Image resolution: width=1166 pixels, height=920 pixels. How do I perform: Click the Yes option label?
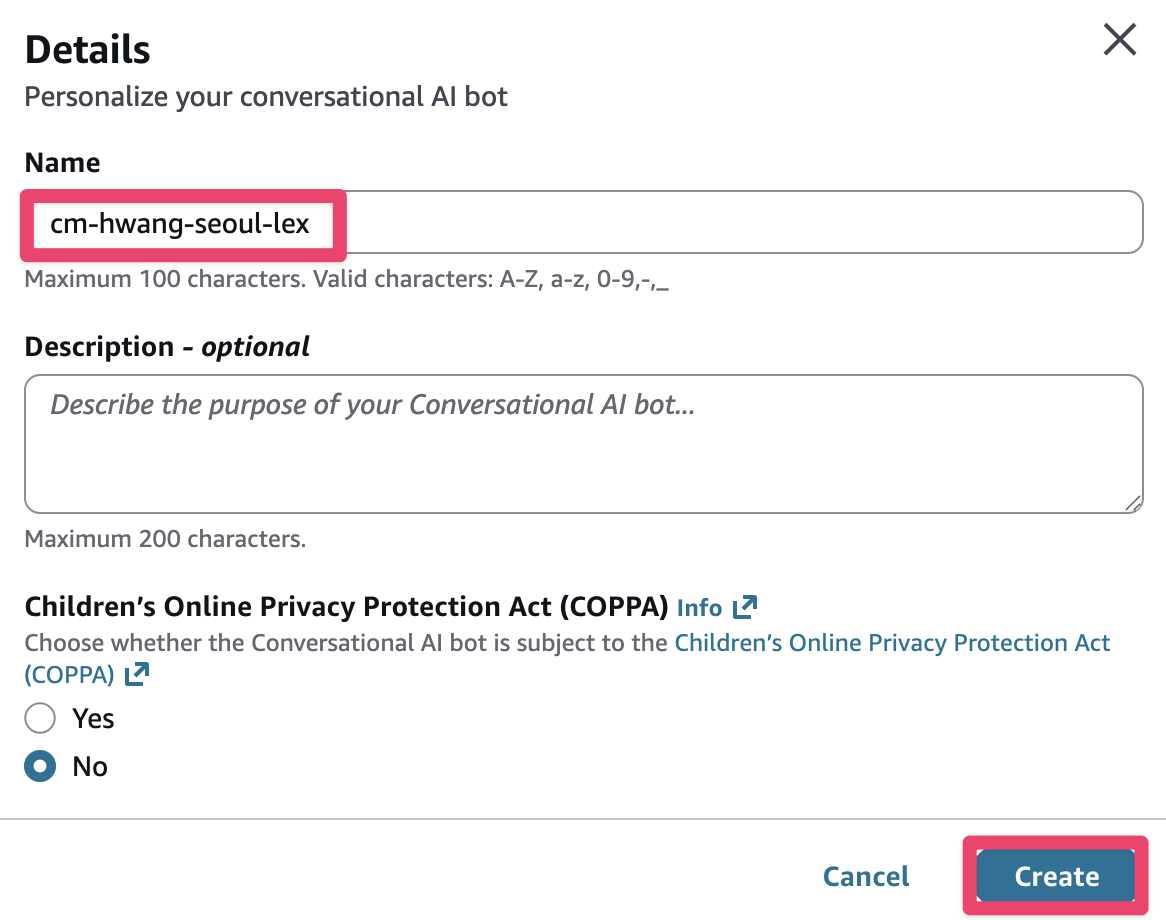point(93,718)
